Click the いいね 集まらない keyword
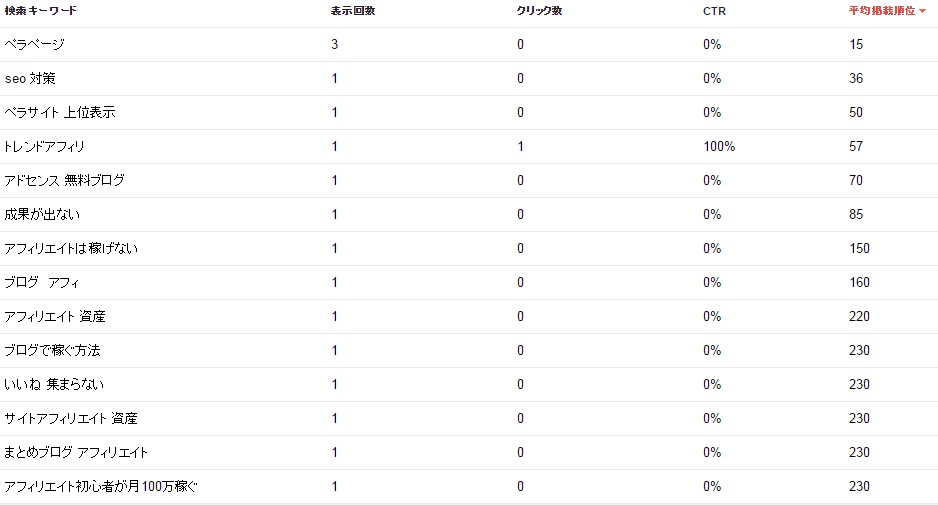 pyautogui.click(x=54, y=385)
